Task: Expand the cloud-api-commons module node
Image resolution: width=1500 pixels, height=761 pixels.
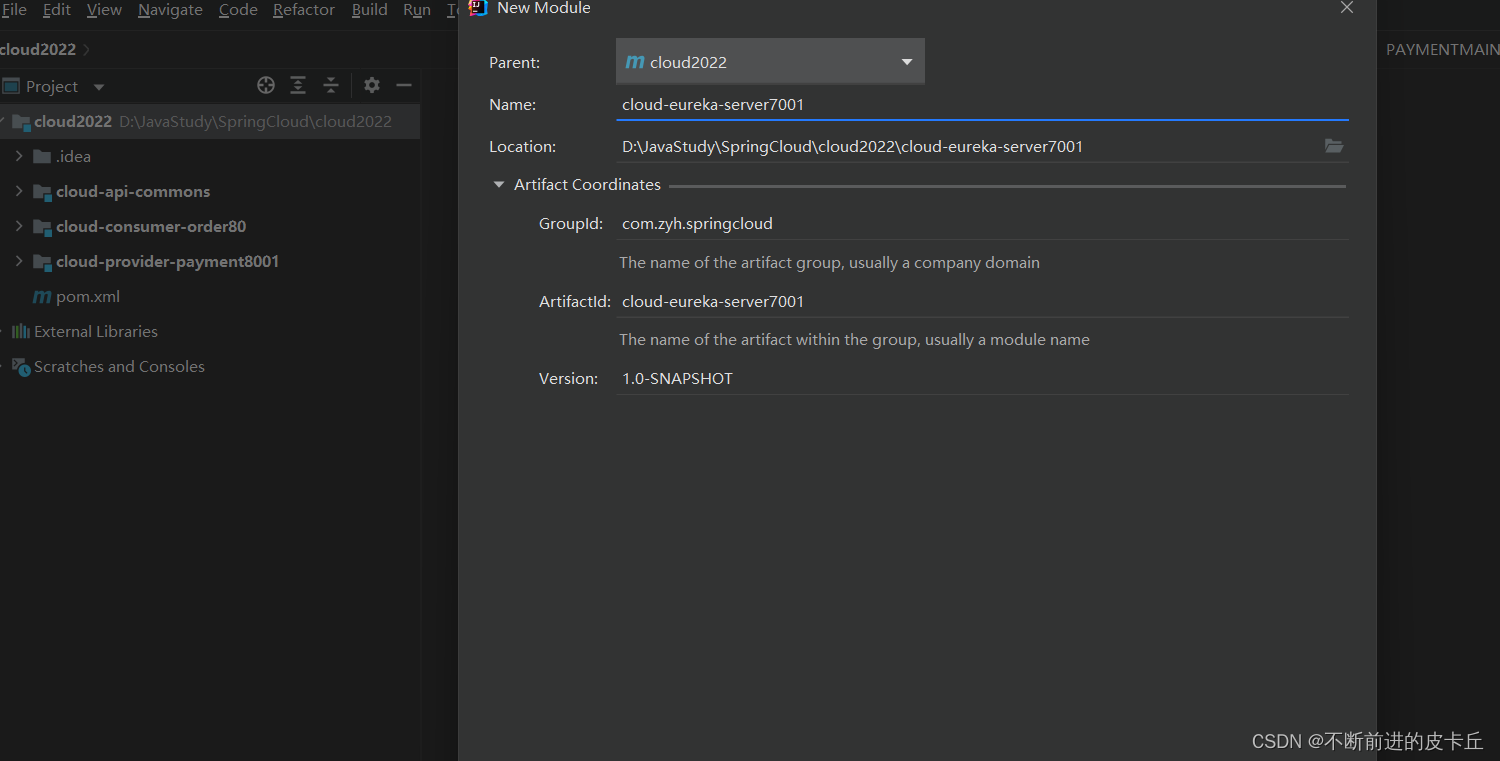Action: tap(19, 192)
